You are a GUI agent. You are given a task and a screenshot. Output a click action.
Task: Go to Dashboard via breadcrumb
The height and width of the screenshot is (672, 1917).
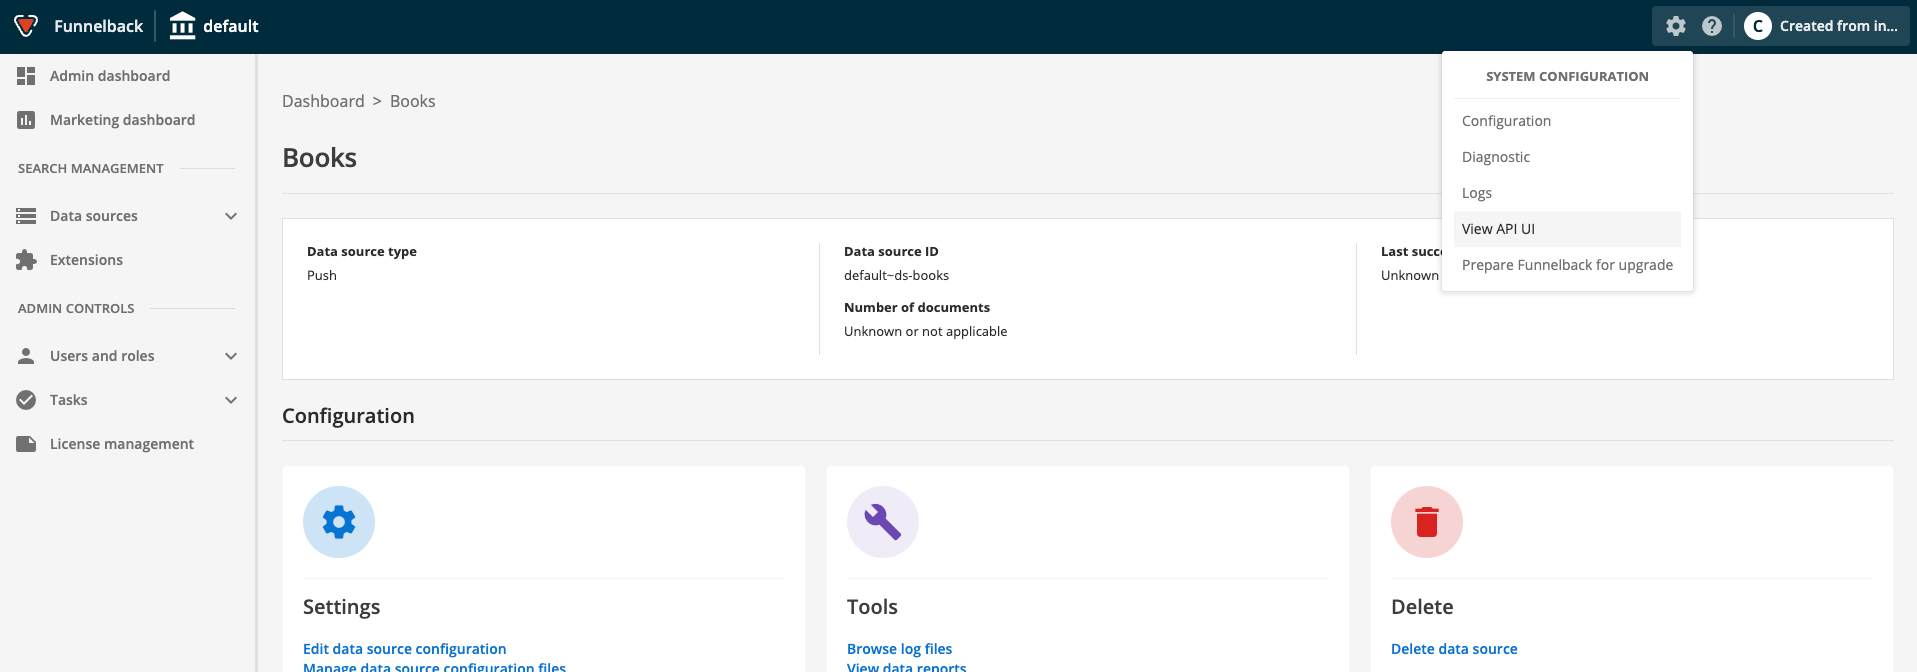point(323,101)
